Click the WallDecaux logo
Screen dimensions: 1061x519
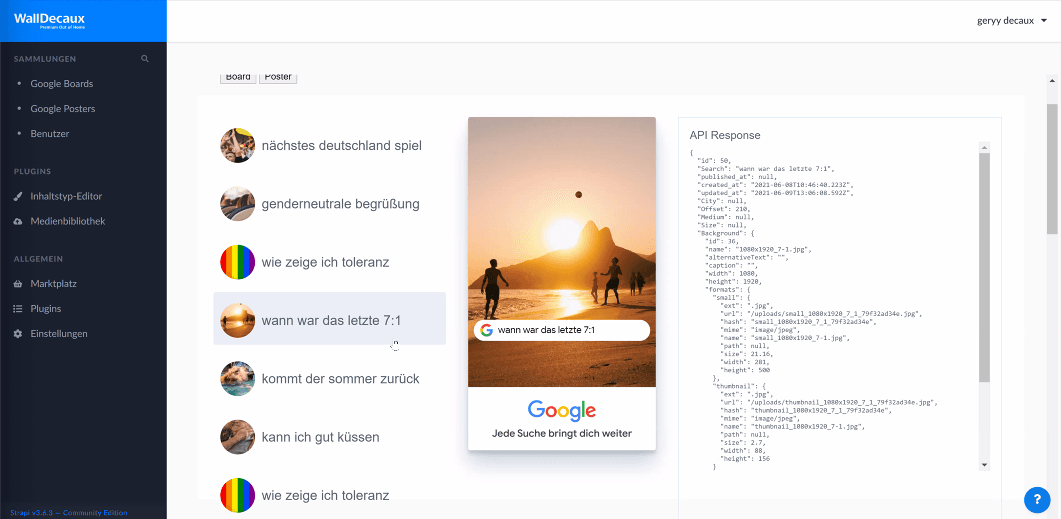49,20
